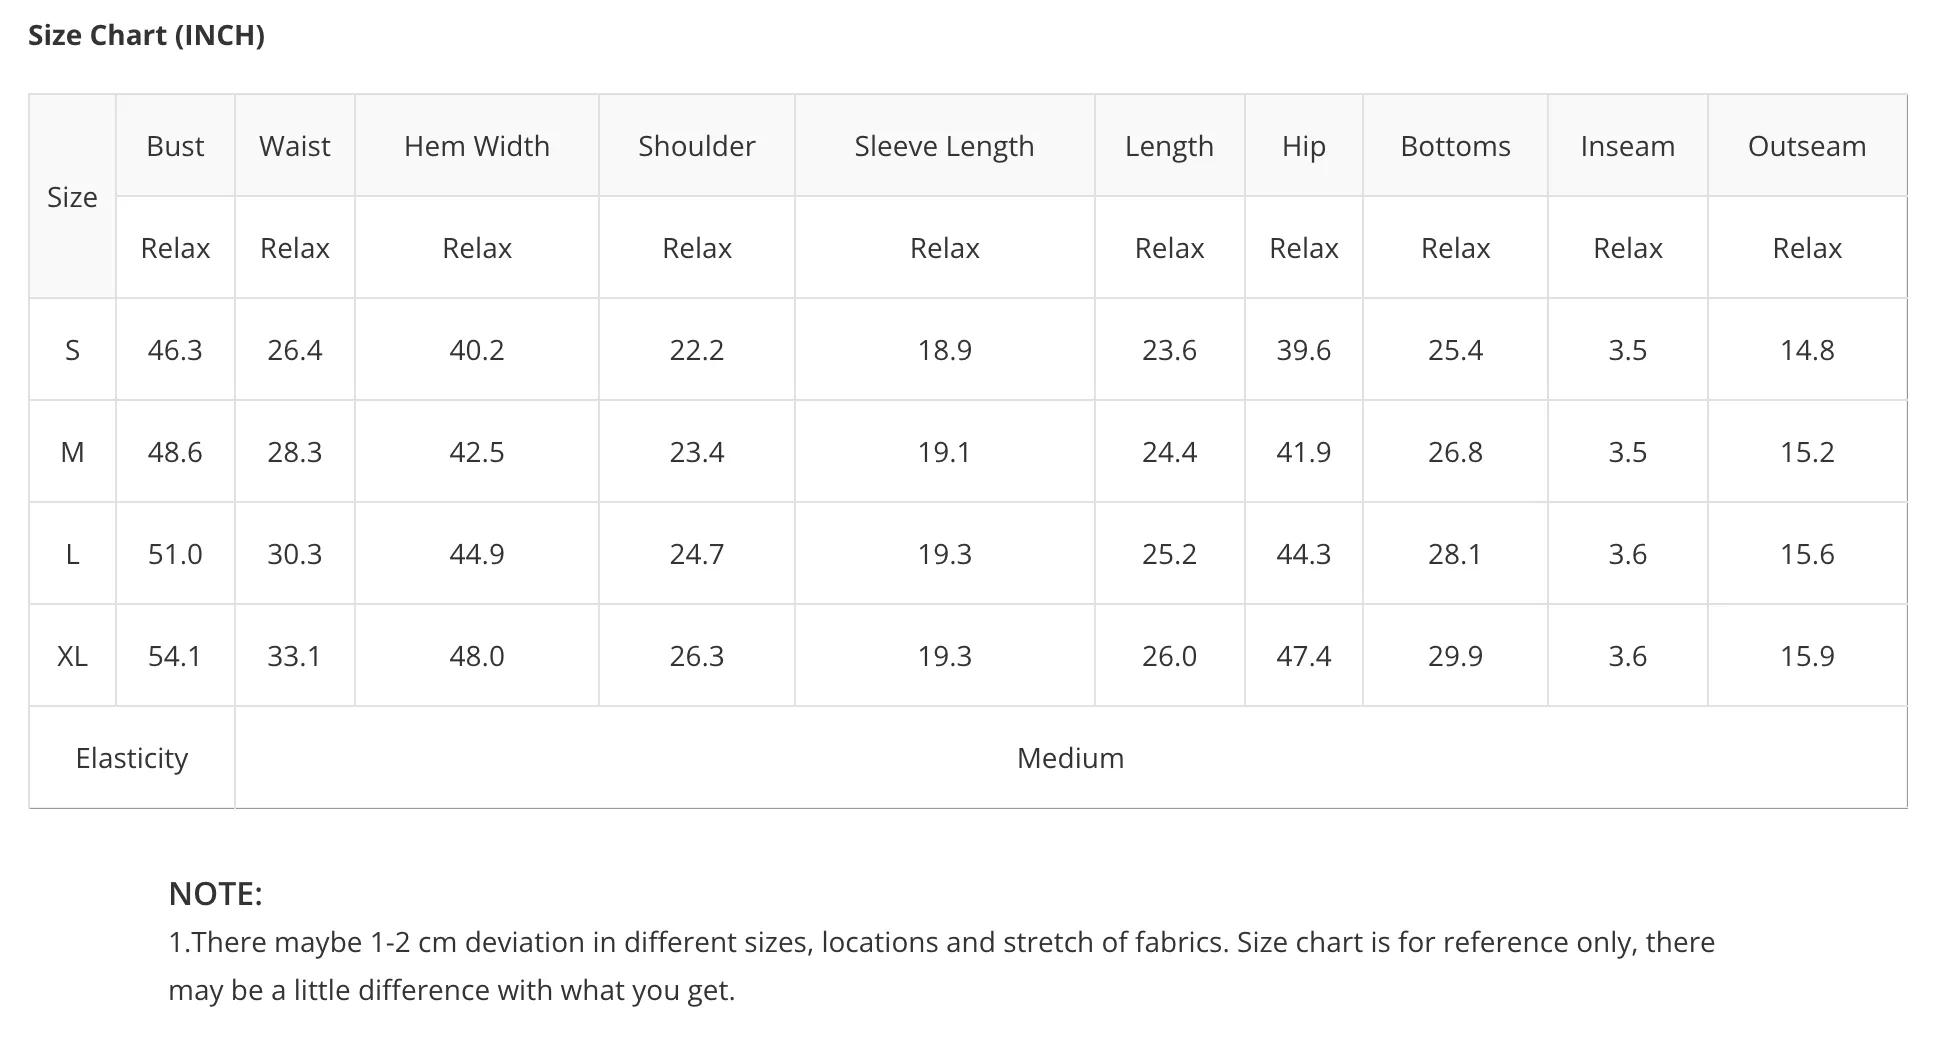Viewport: 1948px width, 1042px height.
Task: Select the size M row label
Action: (72, 452)
